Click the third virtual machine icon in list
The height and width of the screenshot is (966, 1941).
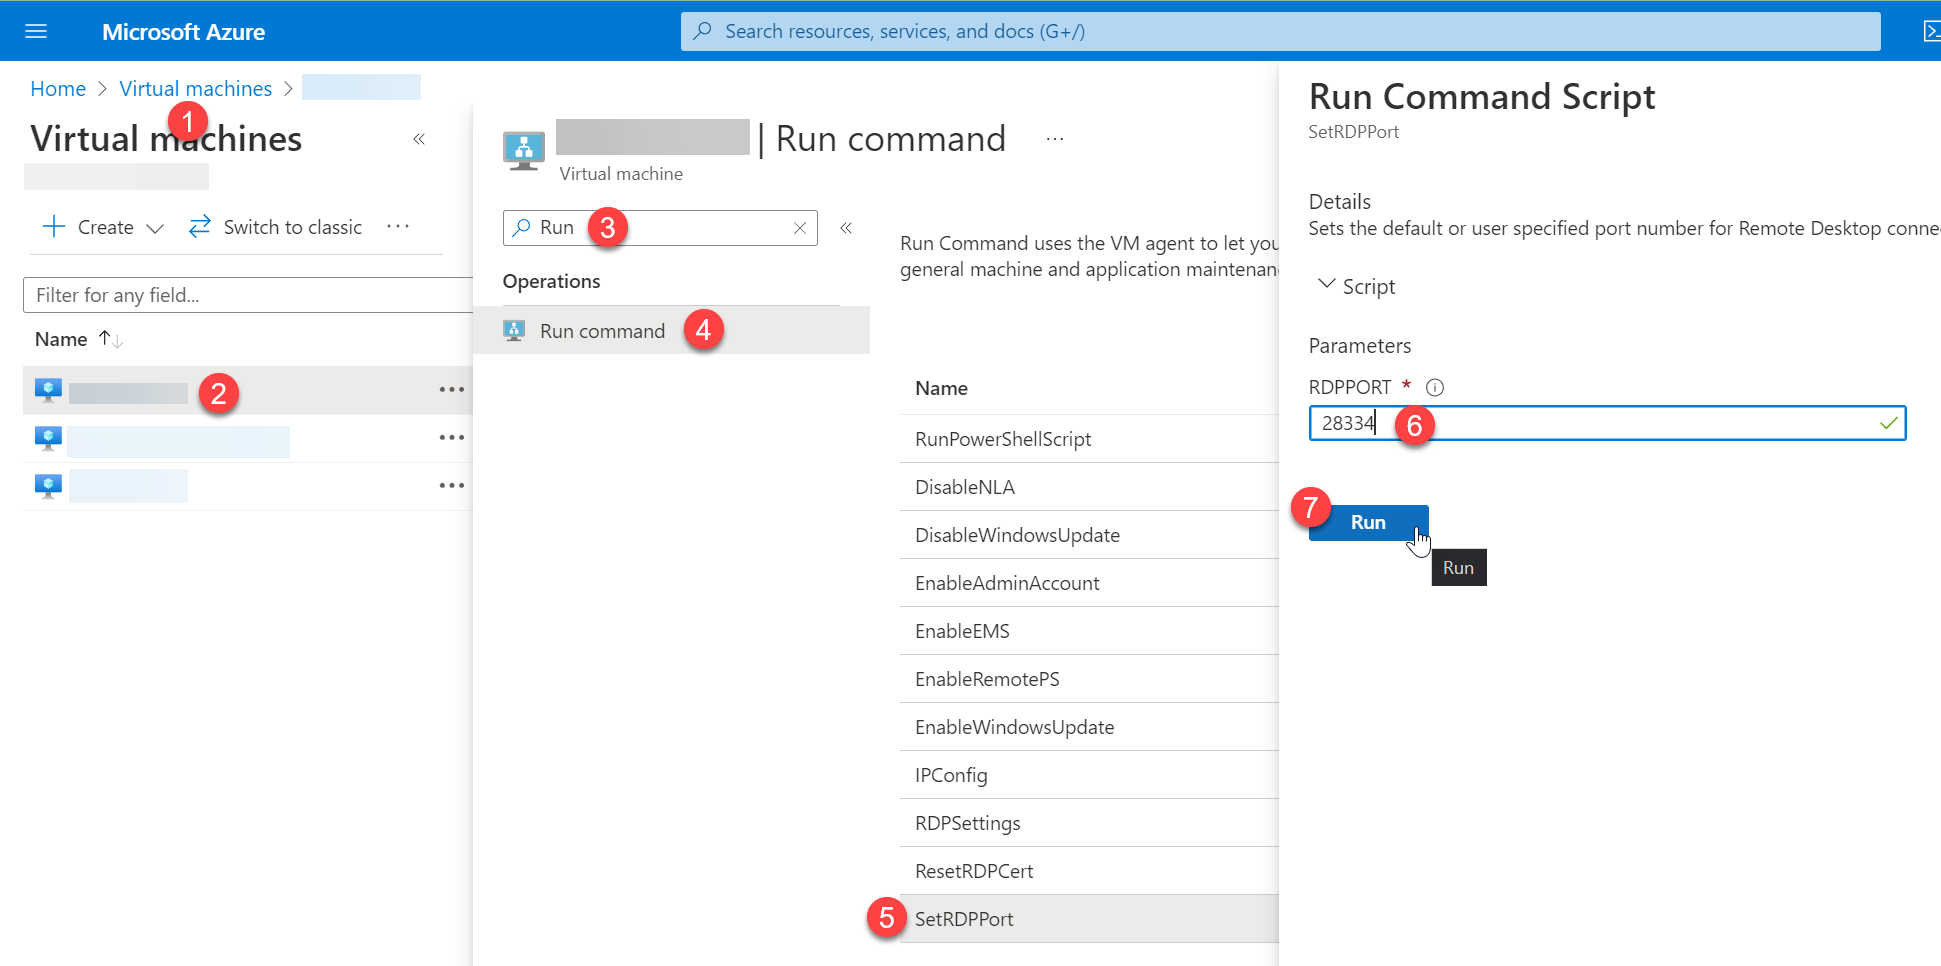click(x=48, y=486)
